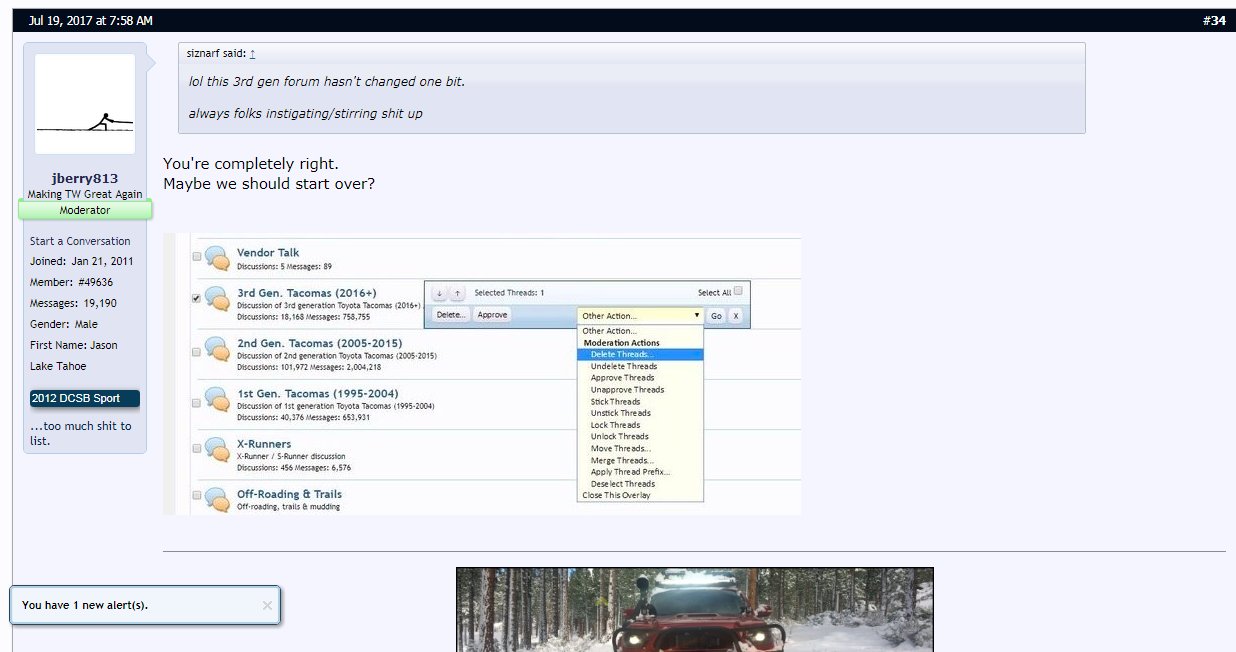
Task: Open jberry813's rowing avatar image
Action: coord(85,104)
